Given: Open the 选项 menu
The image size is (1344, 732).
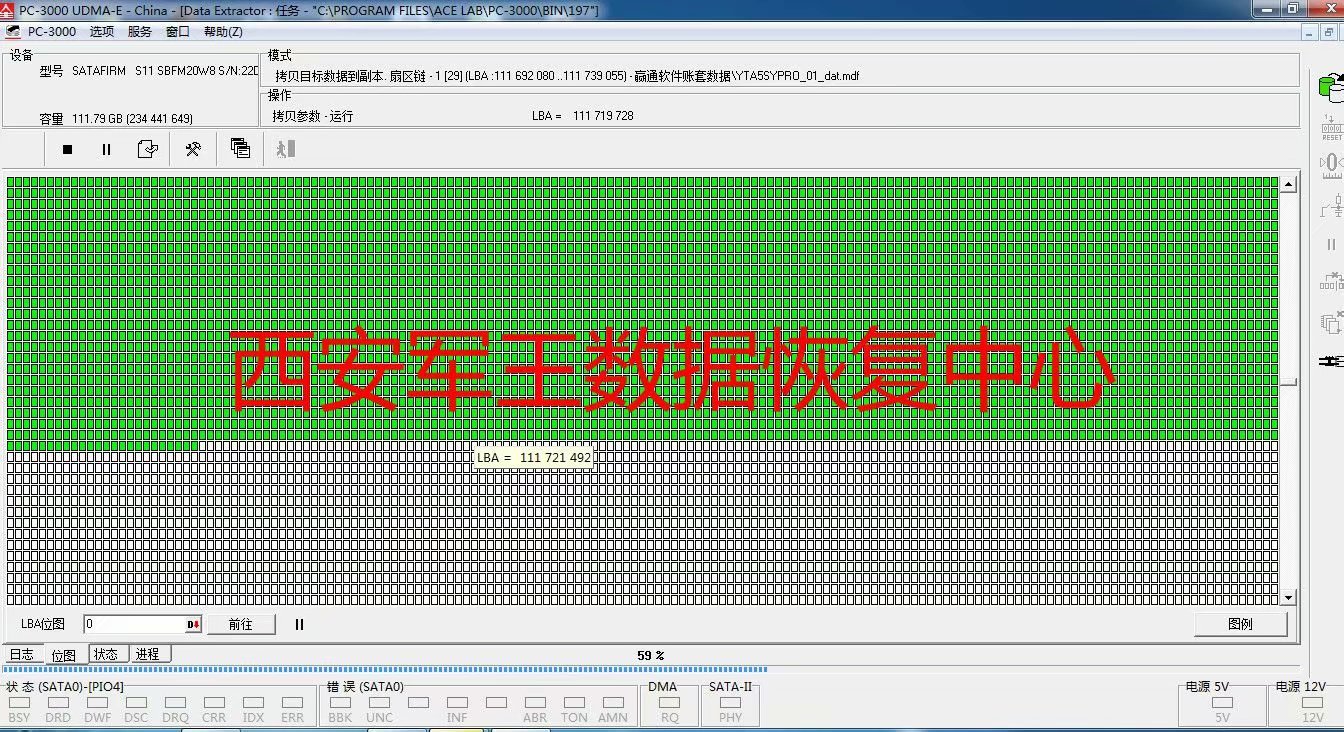Looking at the screenshot, I should coord(103,31).
